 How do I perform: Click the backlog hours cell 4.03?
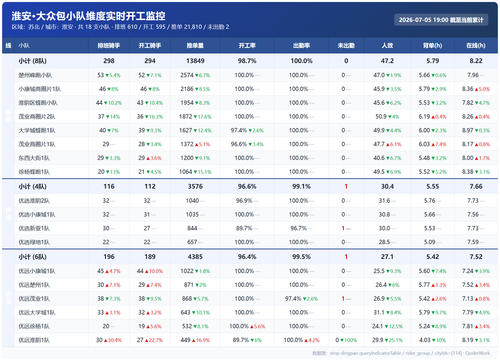pos(424,340)
